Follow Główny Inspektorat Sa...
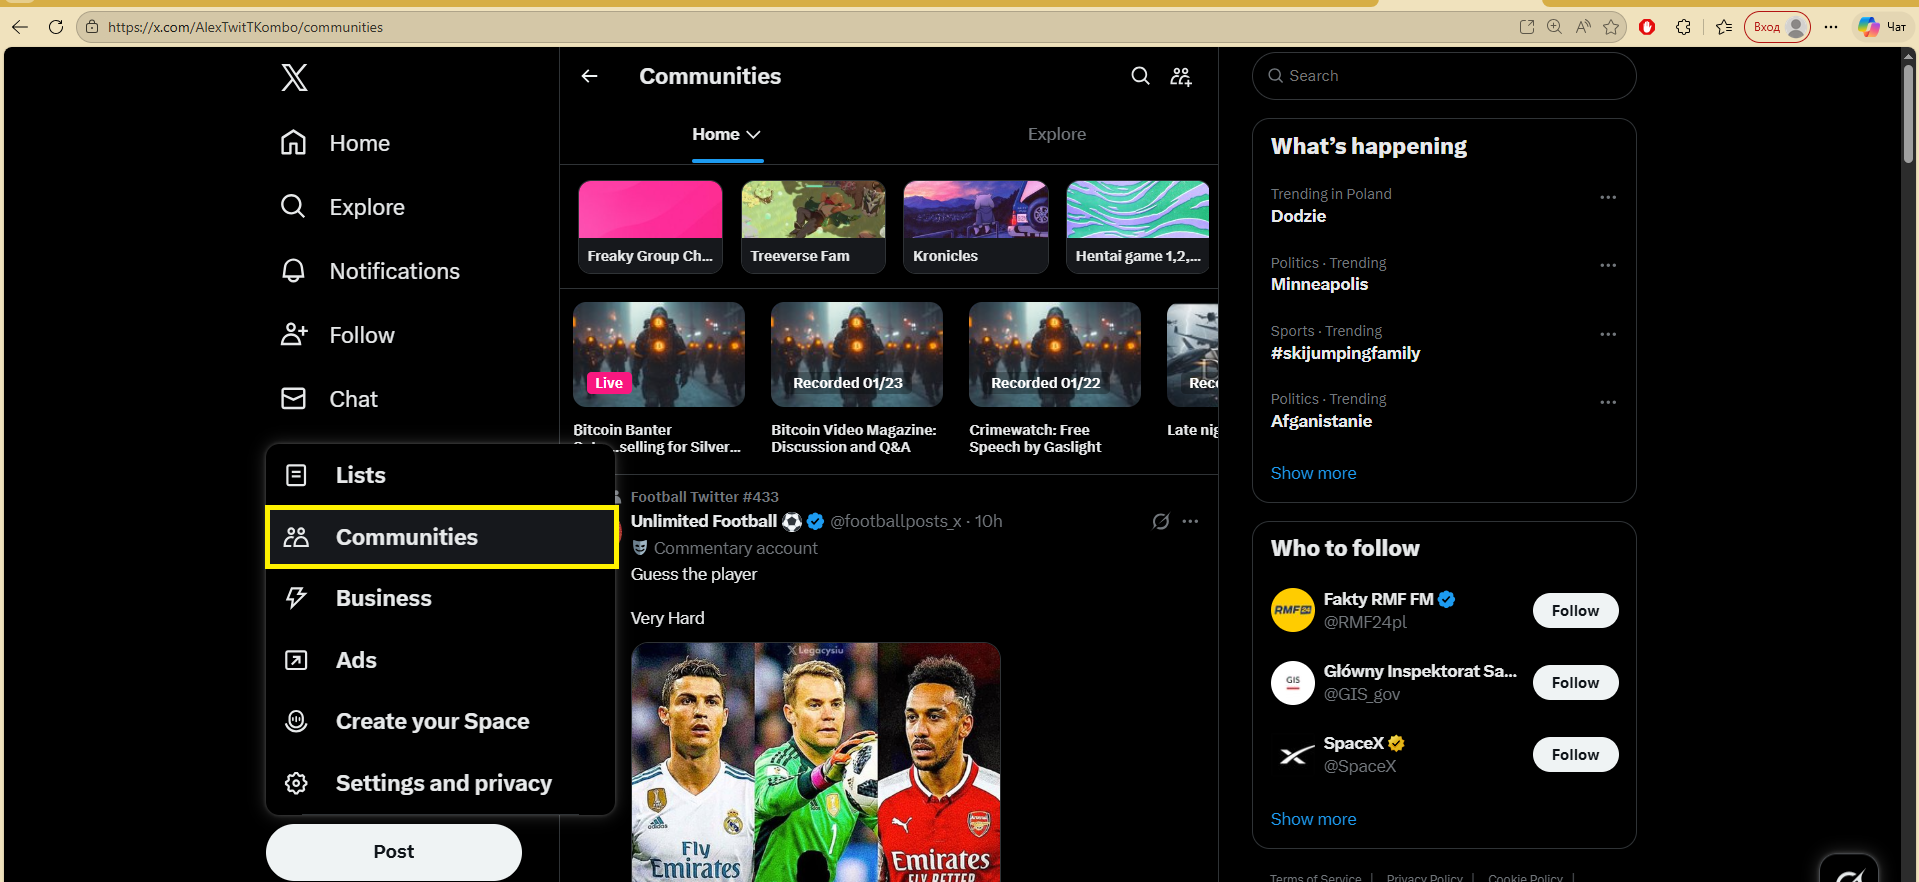 click(x=1575, y=683)
